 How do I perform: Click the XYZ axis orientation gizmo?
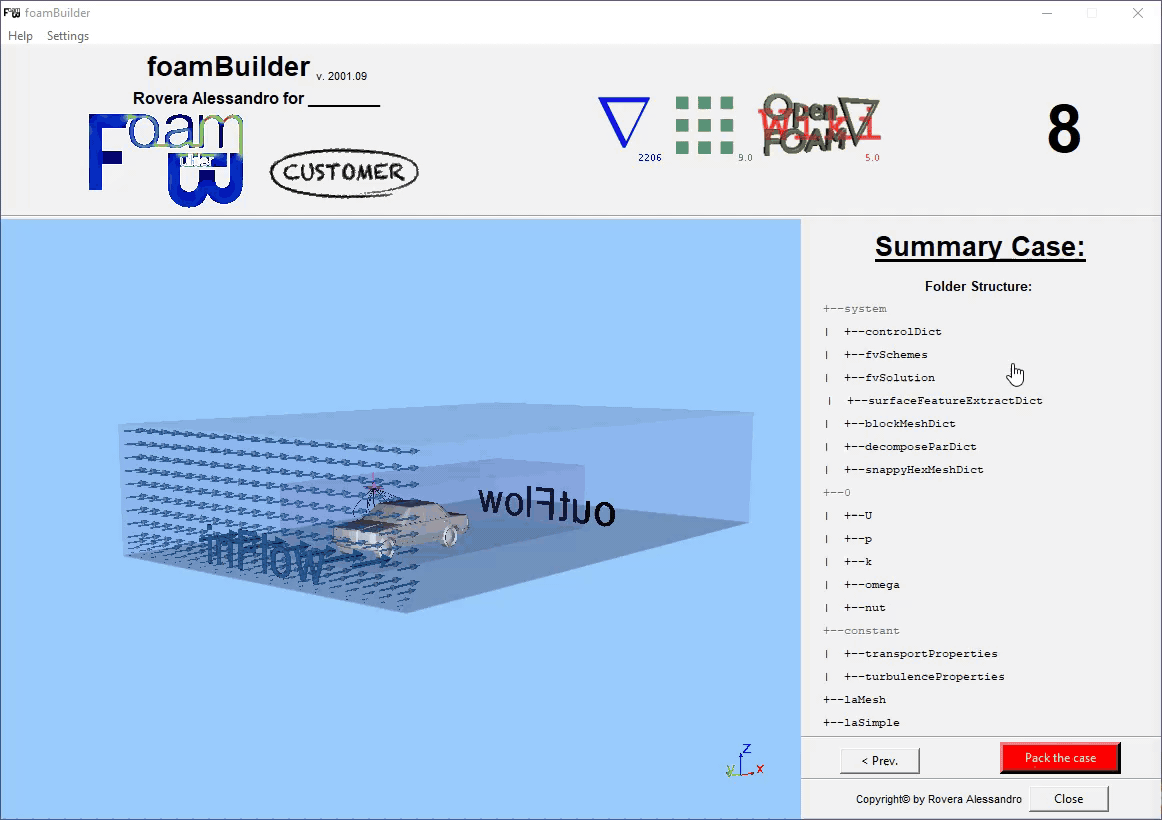point(745,761)
